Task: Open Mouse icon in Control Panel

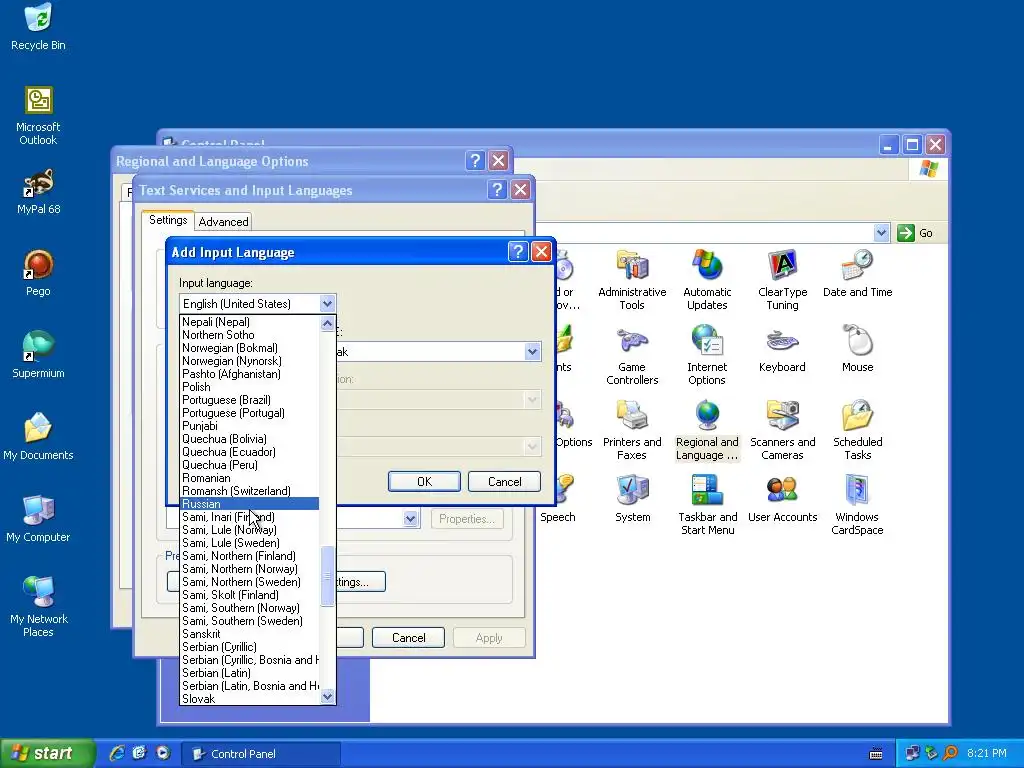Action: pos(857,348)
